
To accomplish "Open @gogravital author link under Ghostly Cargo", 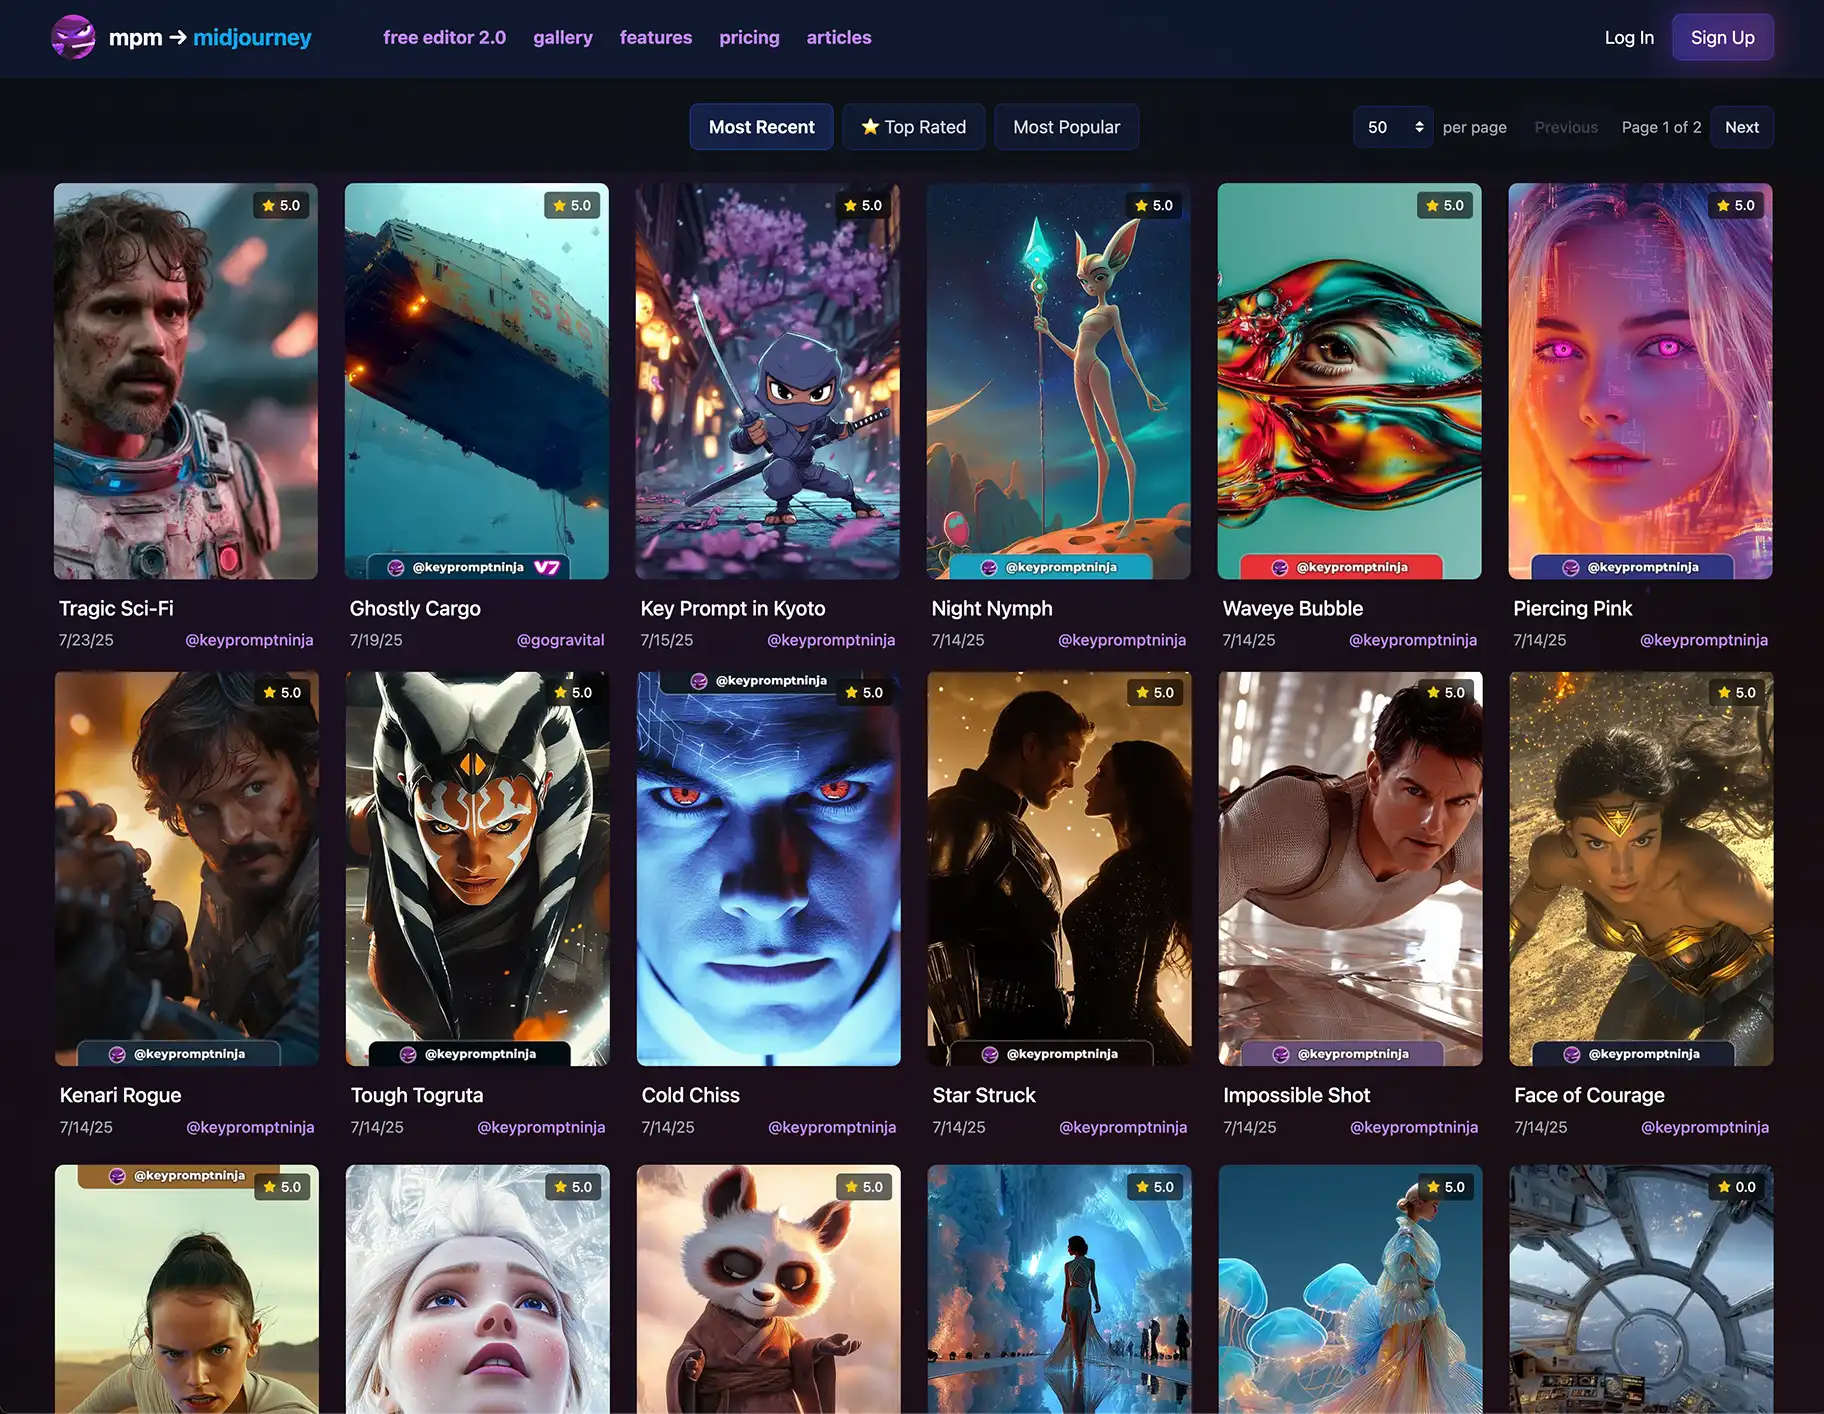I will coord(561,640).
